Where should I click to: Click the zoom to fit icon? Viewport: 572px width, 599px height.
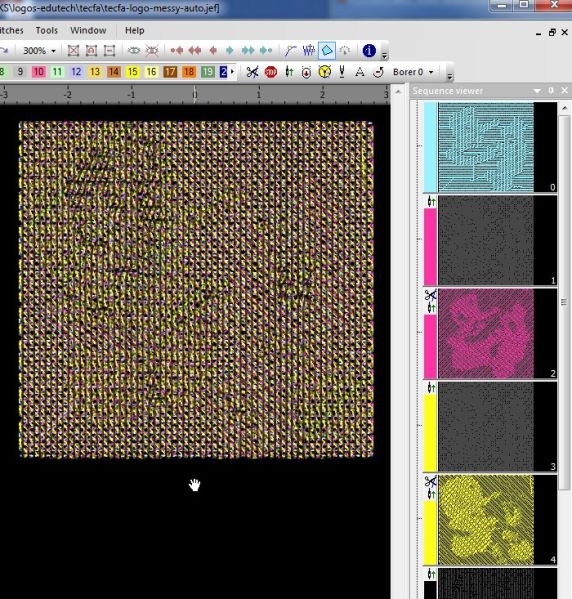tap(73, 50)
